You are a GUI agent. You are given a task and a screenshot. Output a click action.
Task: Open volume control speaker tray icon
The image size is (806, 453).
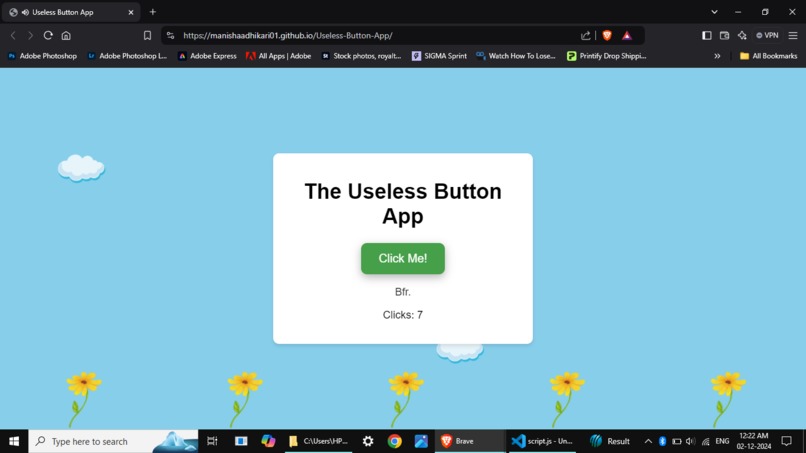690,441
